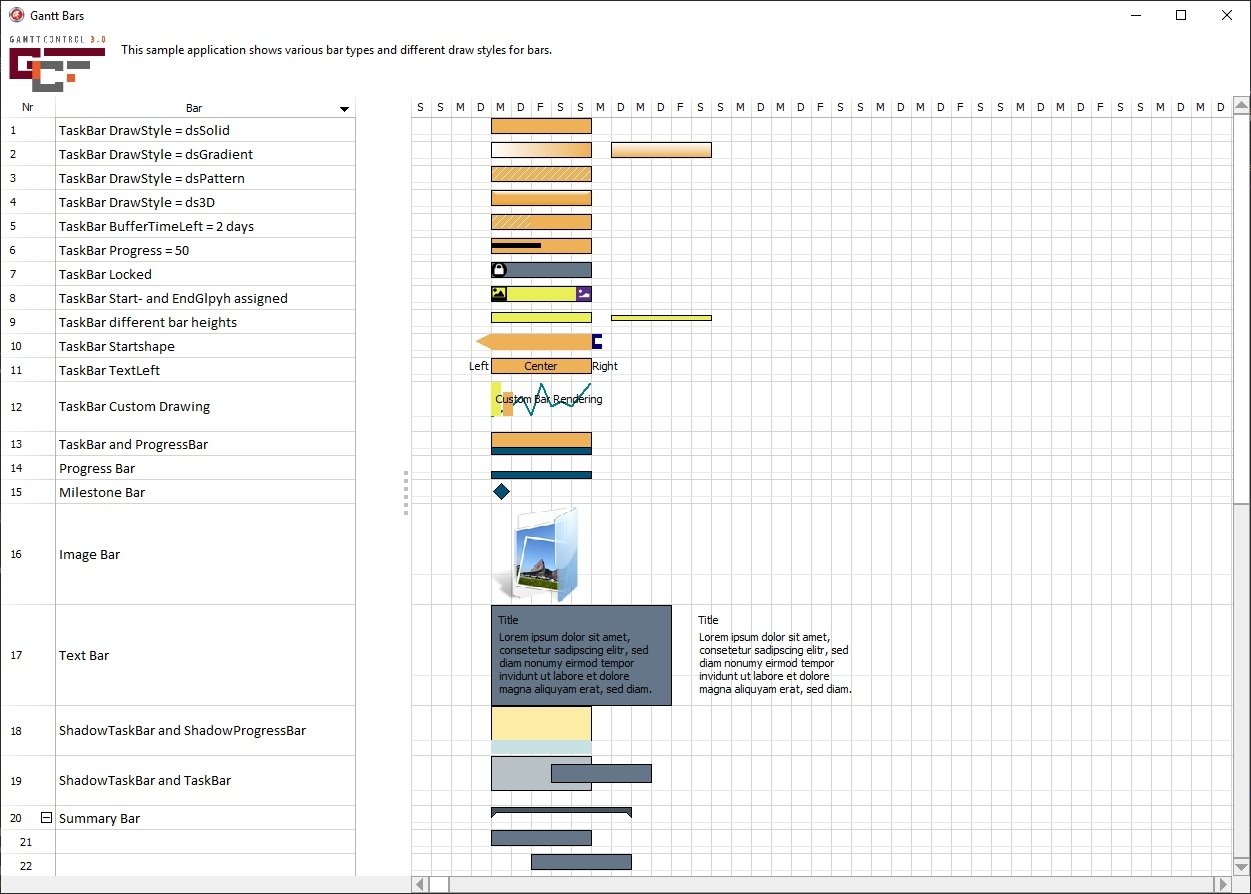The width and height of the screenshot is (1251, 894).
Task: Select row TaskBar different bar heights
Action: [178, 322]
